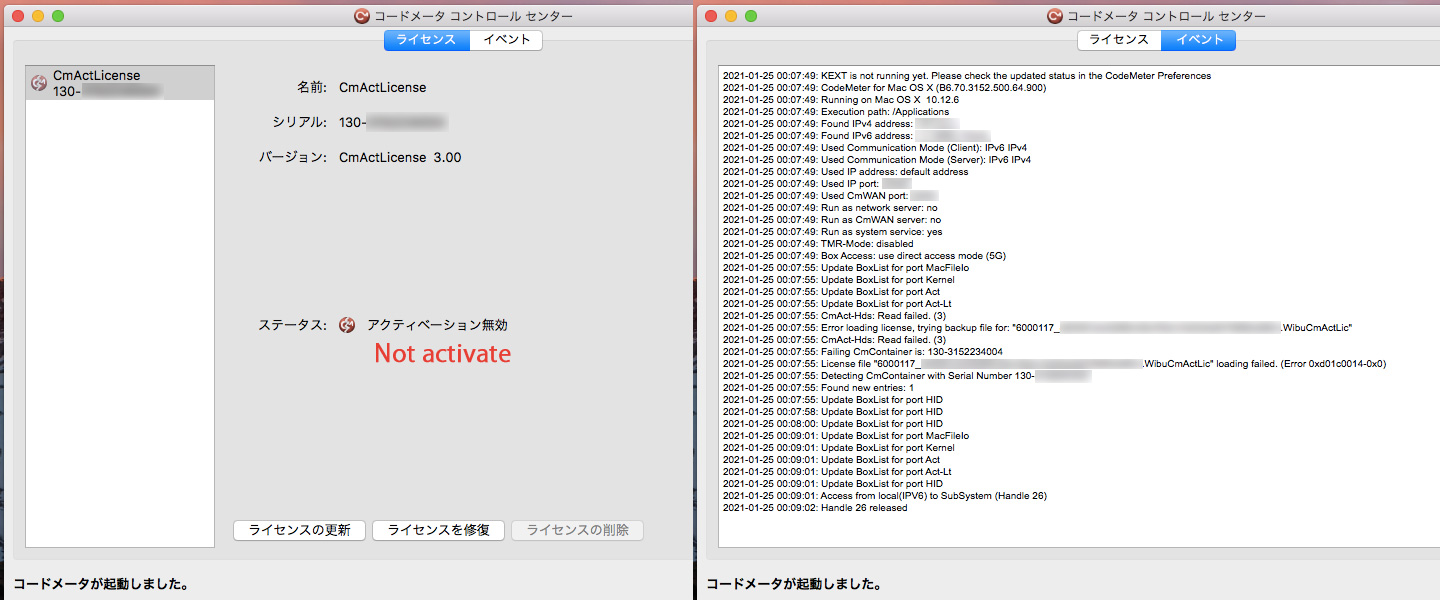The image size is (1440, 600).
Task: Click the 'Run as system service: yes' log line
Action: coord(833,232)
